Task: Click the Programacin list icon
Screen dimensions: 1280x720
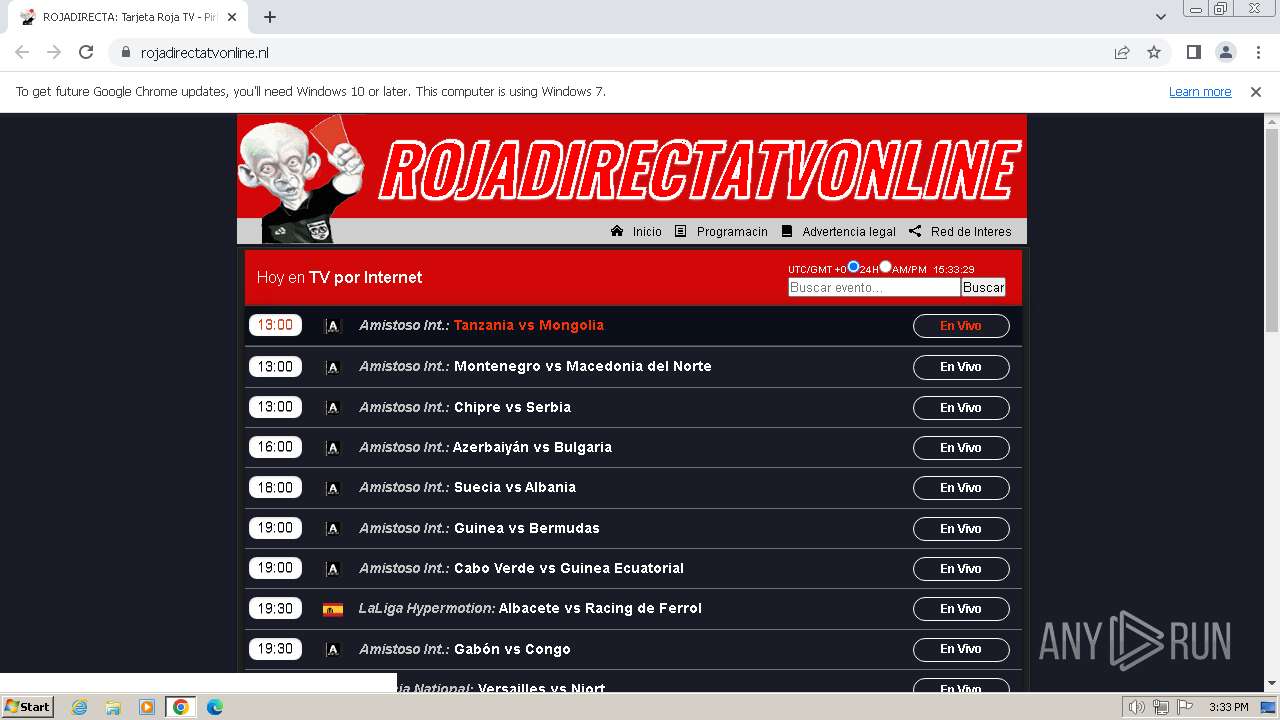Action: [x=681, y=231]
